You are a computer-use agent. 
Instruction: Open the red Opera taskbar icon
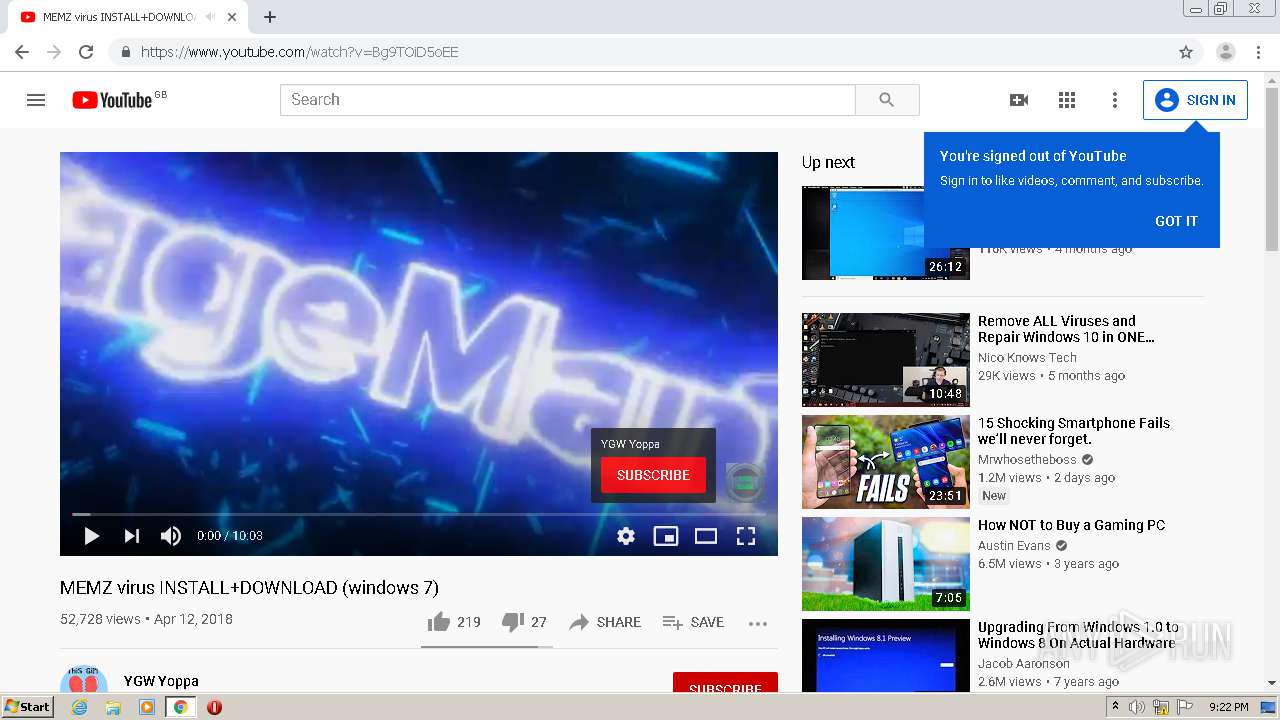pos(214,707)
